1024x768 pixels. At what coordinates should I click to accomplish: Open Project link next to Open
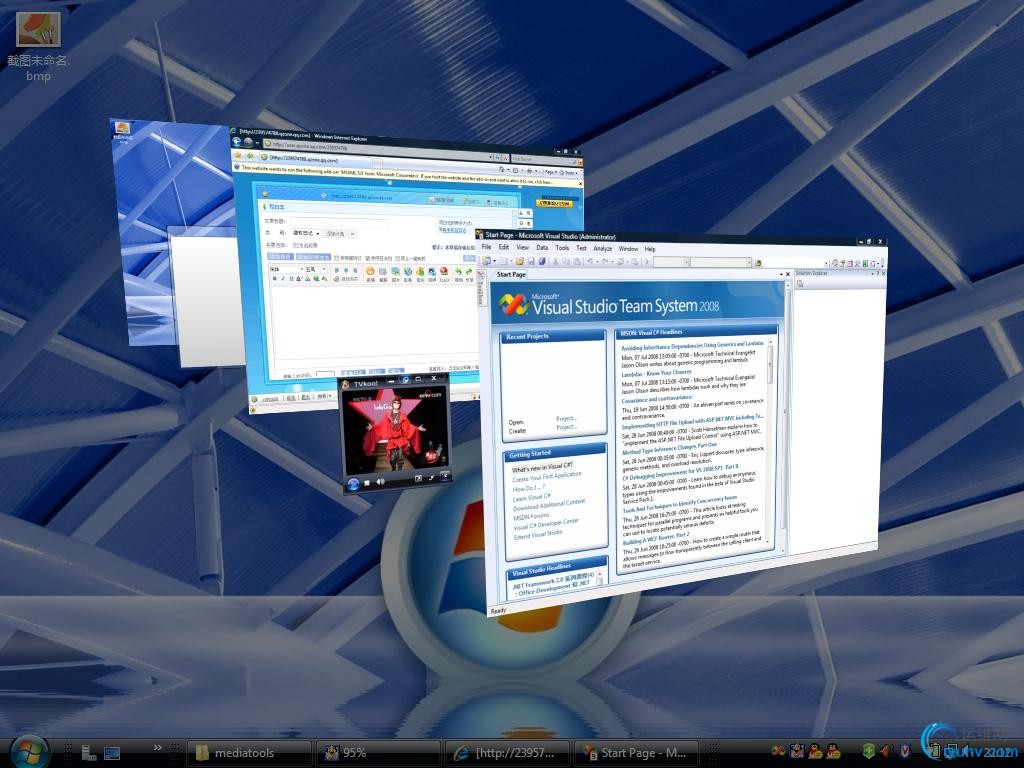click(566, 418)
